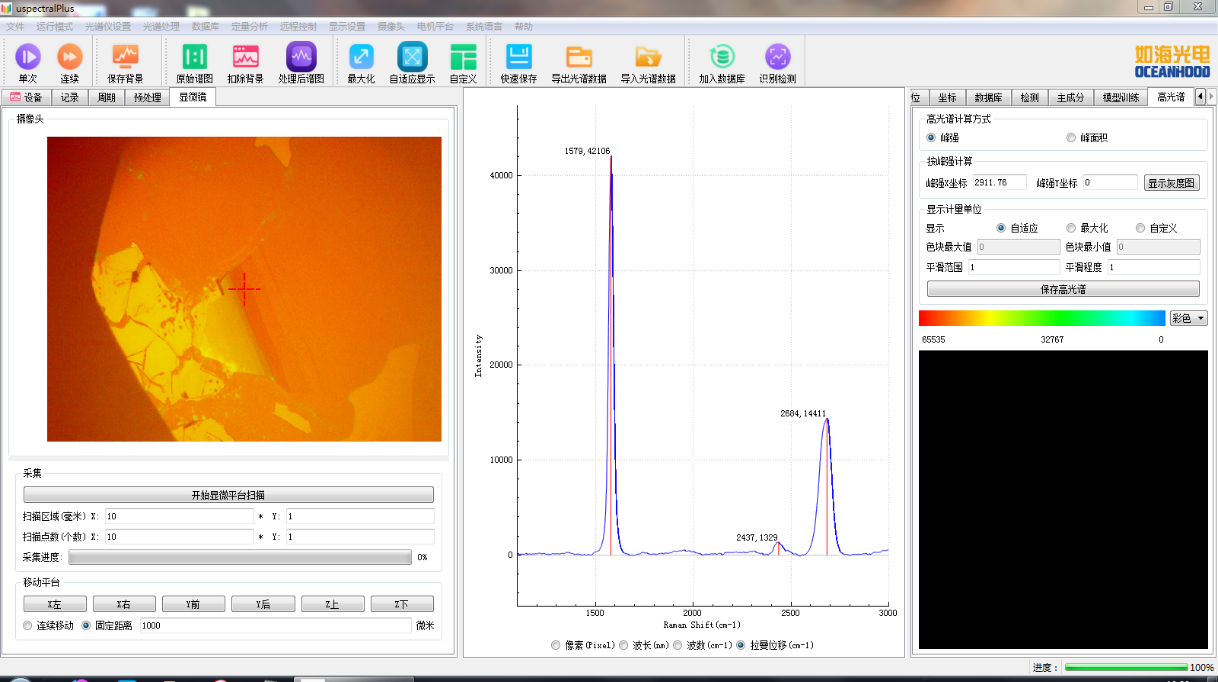Enable the 连续移动 continuous move option
The width and height of the screenshot is (1218, 682).
28,626
